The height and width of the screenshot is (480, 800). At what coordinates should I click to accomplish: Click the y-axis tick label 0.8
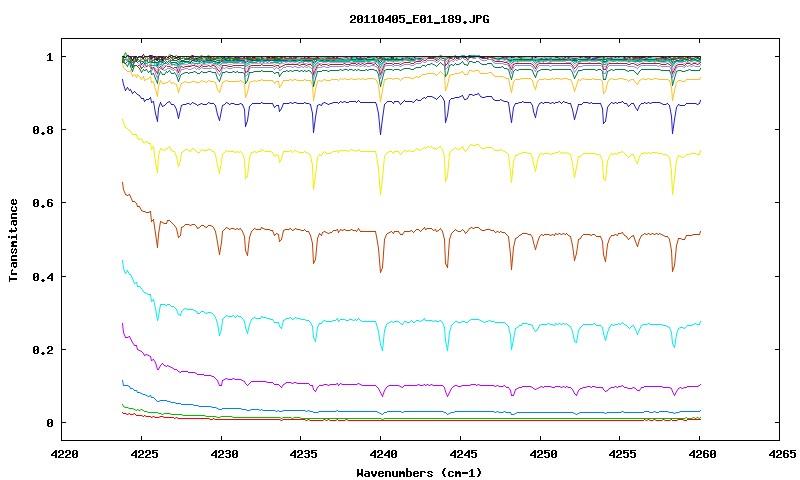coord(42,130)
